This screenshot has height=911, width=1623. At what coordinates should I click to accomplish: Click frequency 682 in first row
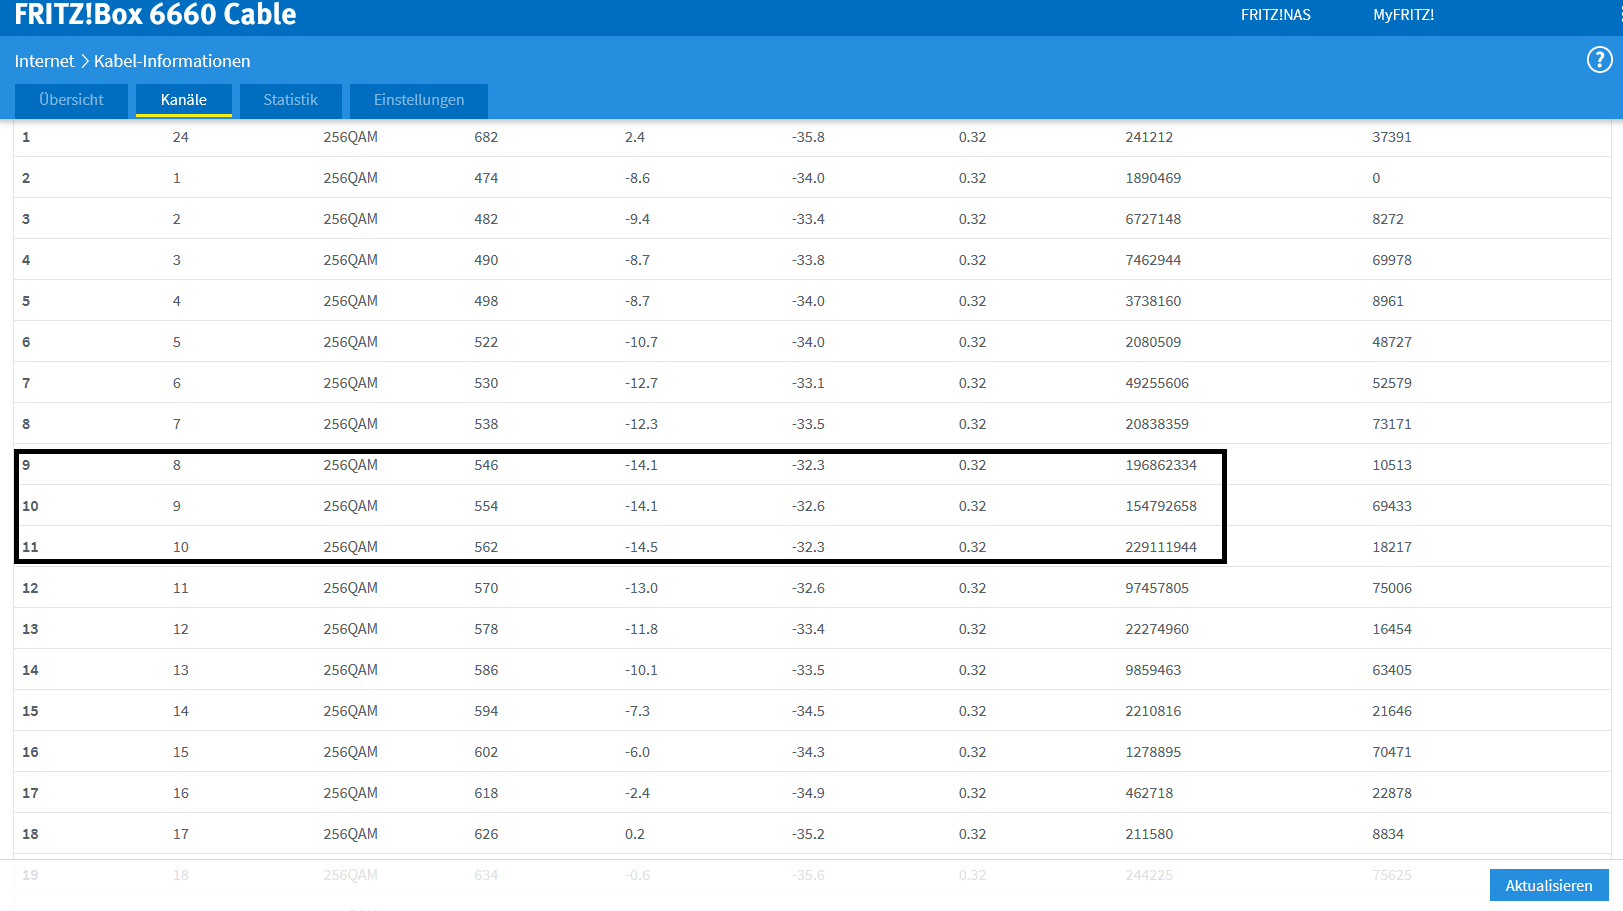pos(486,137)
